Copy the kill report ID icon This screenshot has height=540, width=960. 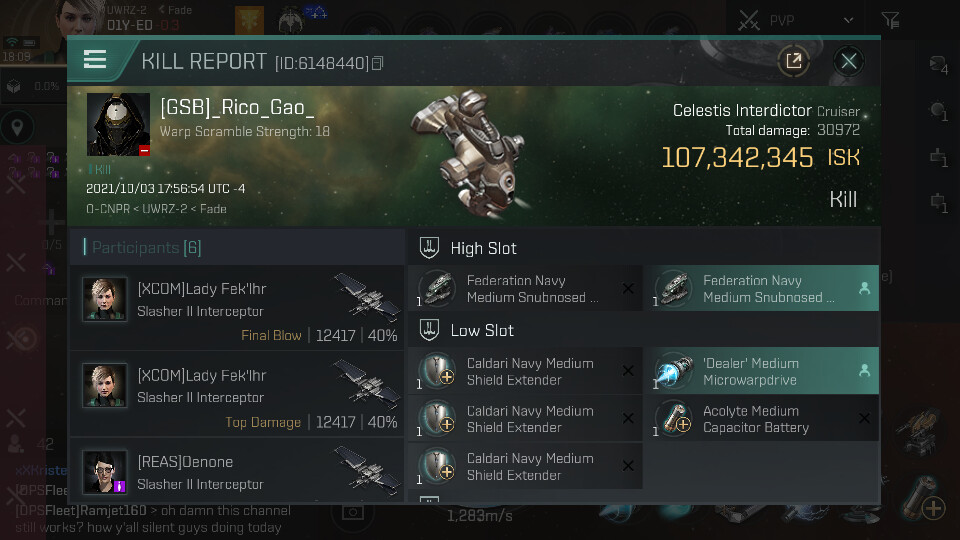[x=378, y=63]
